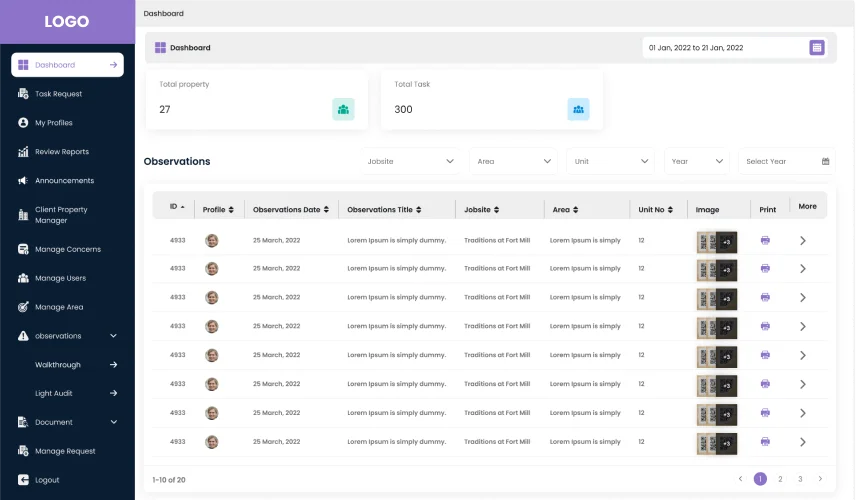
Task: Open the Jobsite filter dropdown
Action: (410, 161)
